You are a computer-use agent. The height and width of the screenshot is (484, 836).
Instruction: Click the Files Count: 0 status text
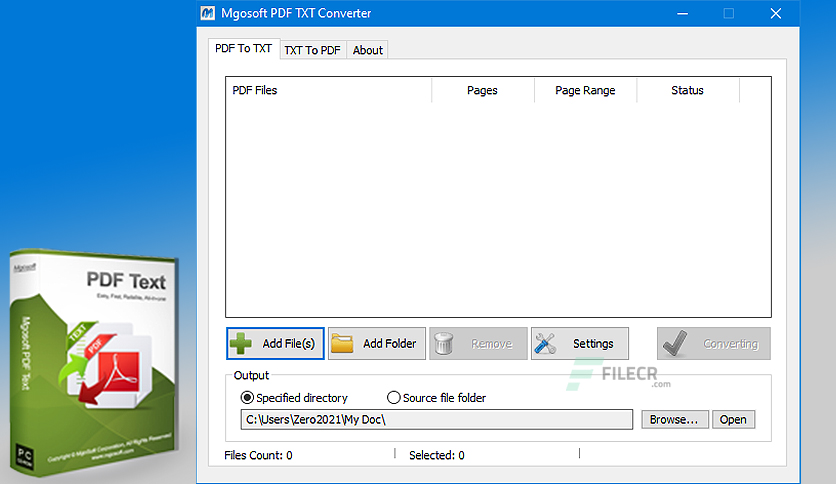(x=259, y=455)
